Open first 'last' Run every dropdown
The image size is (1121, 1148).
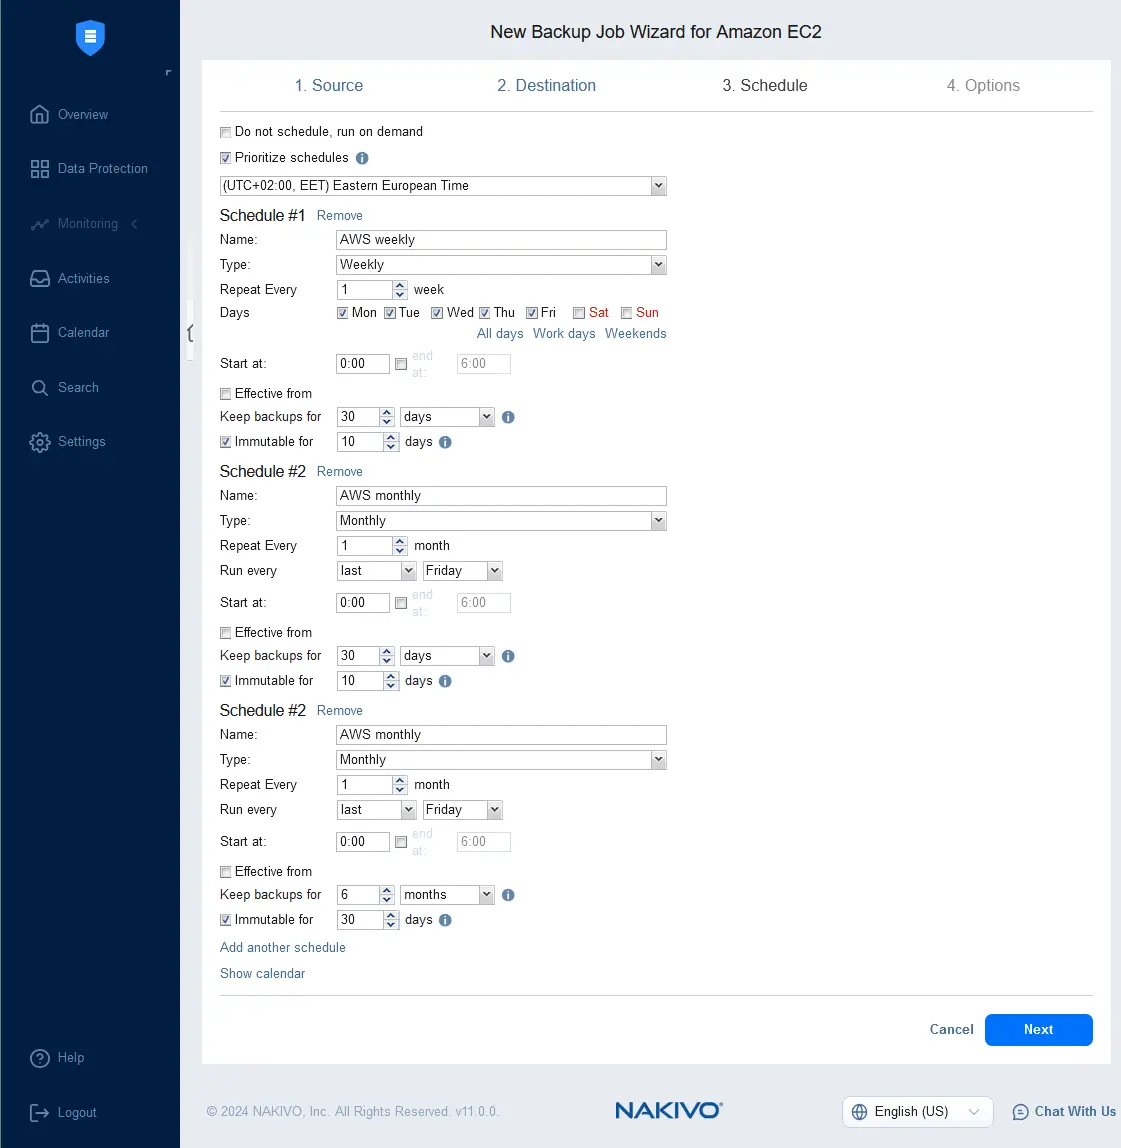tap(376, 571)
